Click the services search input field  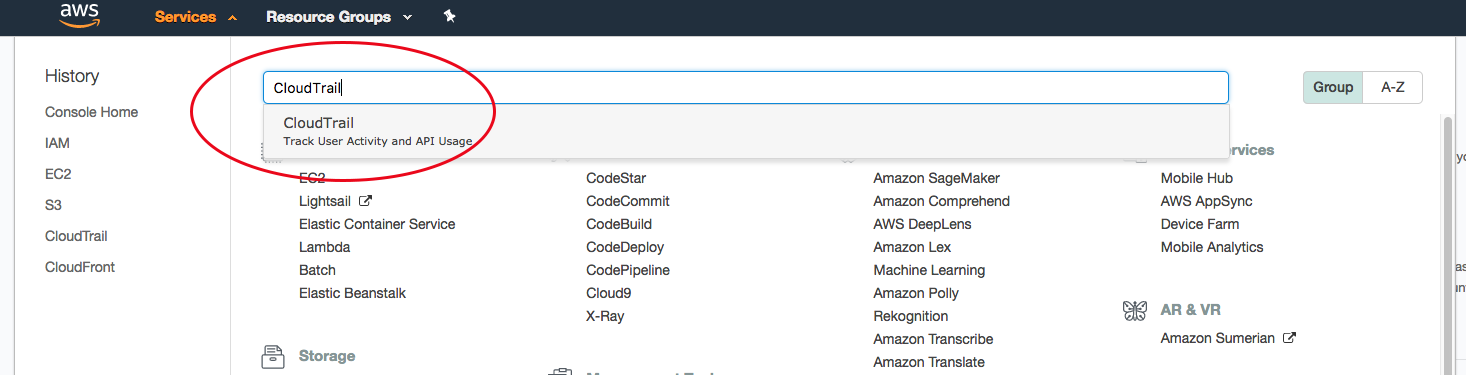pyautogui.click(x=746, y=87)
